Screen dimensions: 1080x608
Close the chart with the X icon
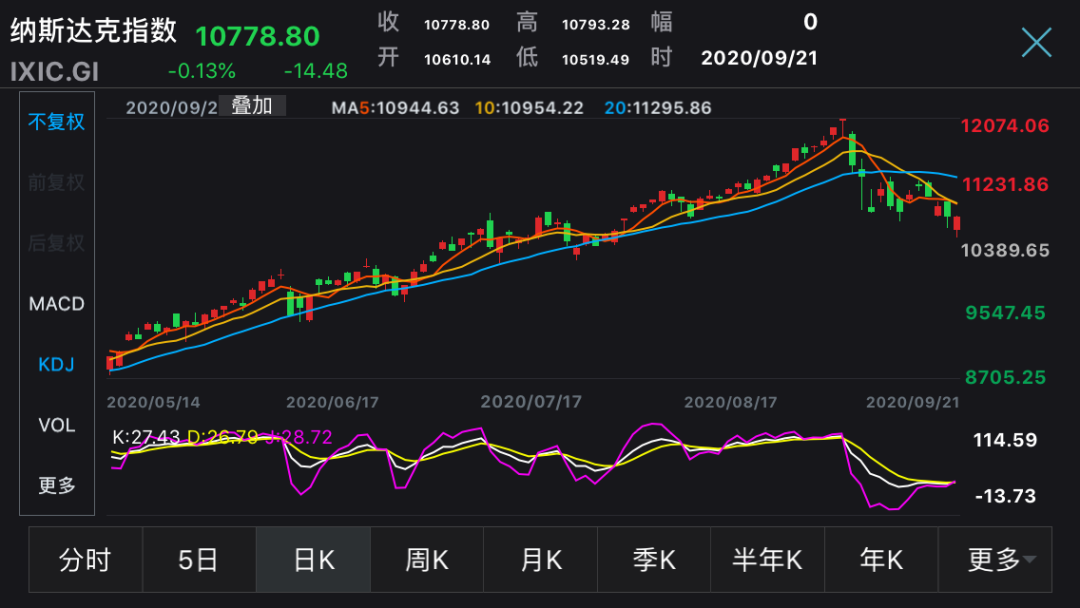click(x=1036, y=43)
